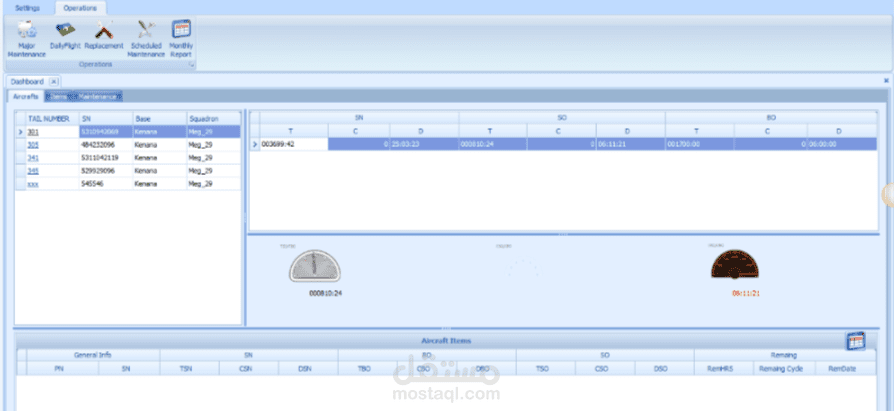894x411 pixels.
Task: Click the row indicator arrow beside 003699:42
Action: (255, 144)
